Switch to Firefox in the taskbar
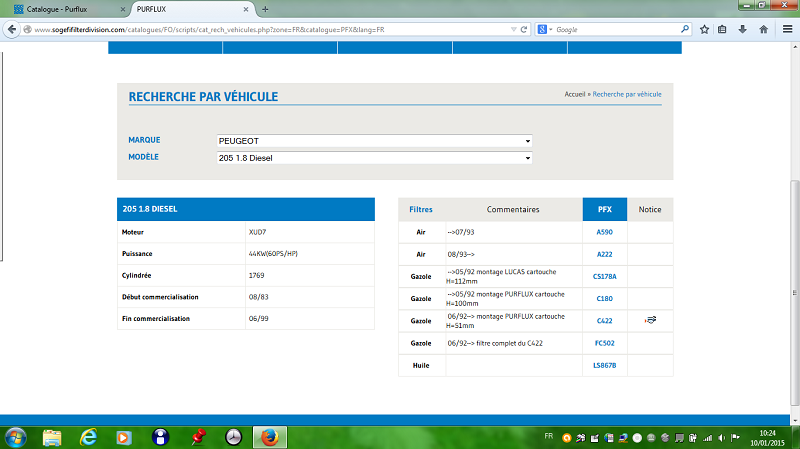Viewport: 800px width, 449px height. point(270,438)
